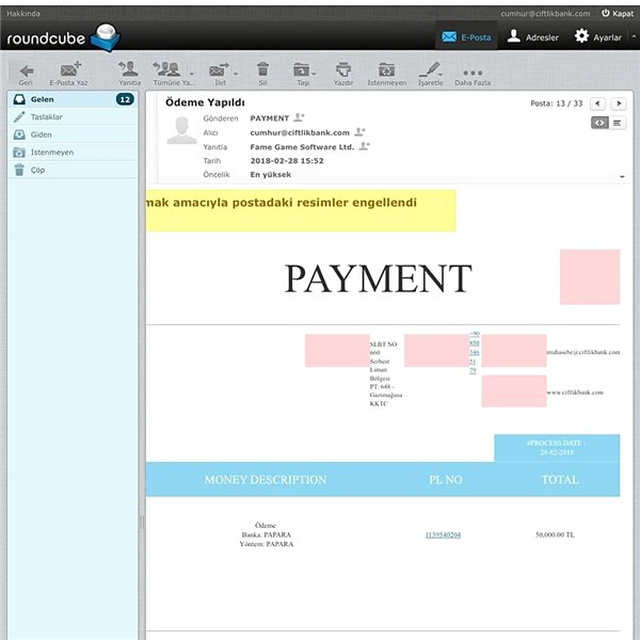
Task: Switch to HTML view toggle button
Action: coord(600,123)
